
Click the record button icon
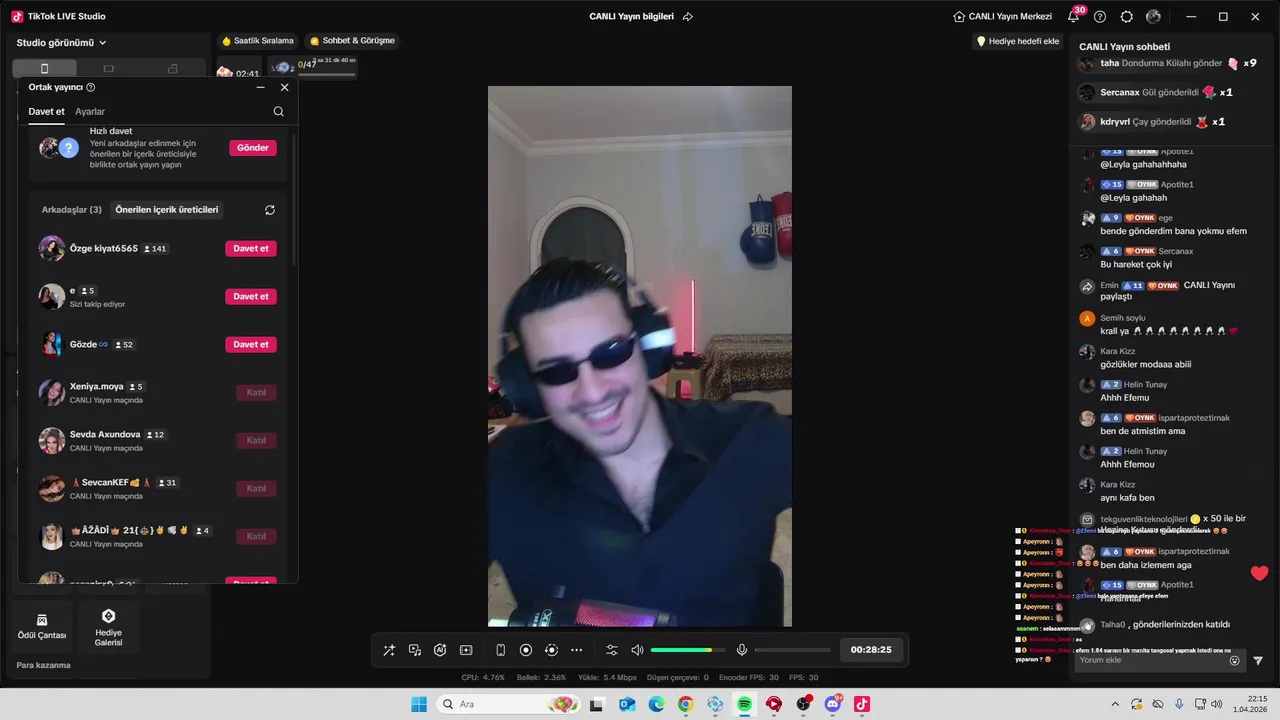tap(526, 650)
